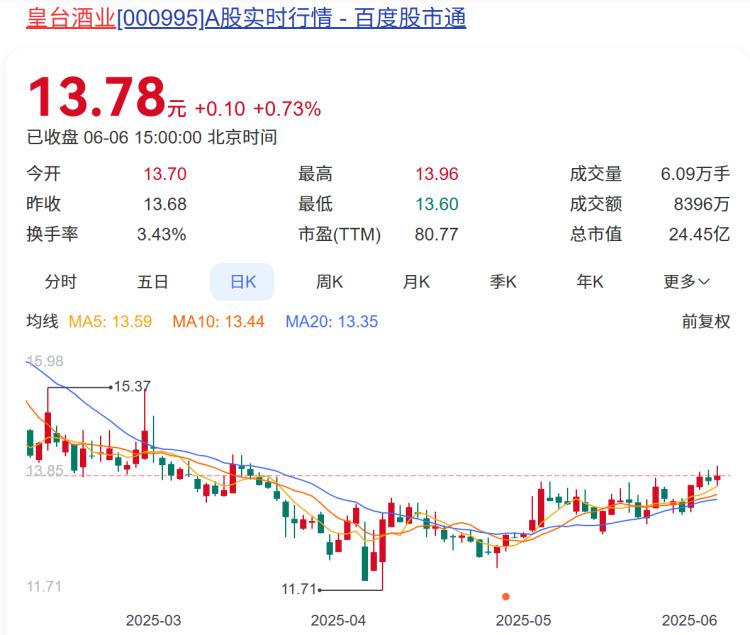Click the 2025-06 date axis label

(689, 621)
